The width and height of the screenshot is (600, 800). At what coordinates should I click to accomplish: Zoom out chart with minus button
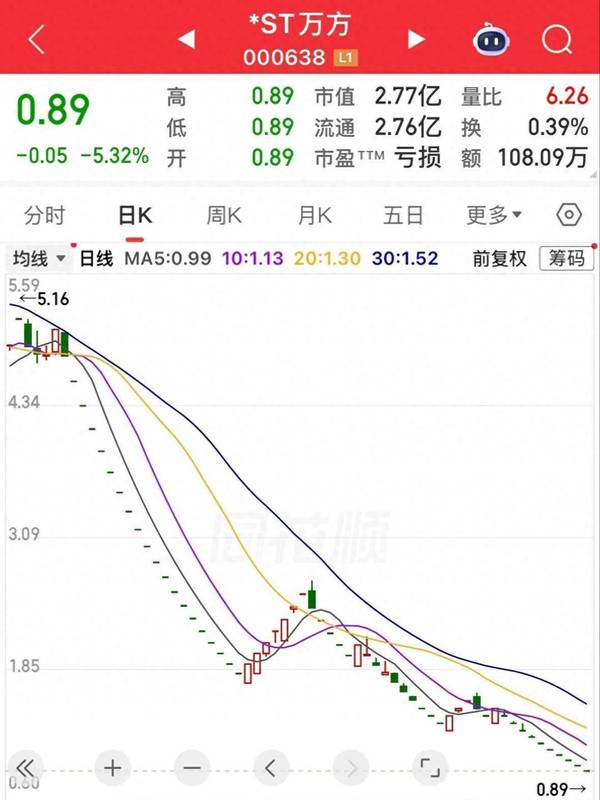coord(192,767)
